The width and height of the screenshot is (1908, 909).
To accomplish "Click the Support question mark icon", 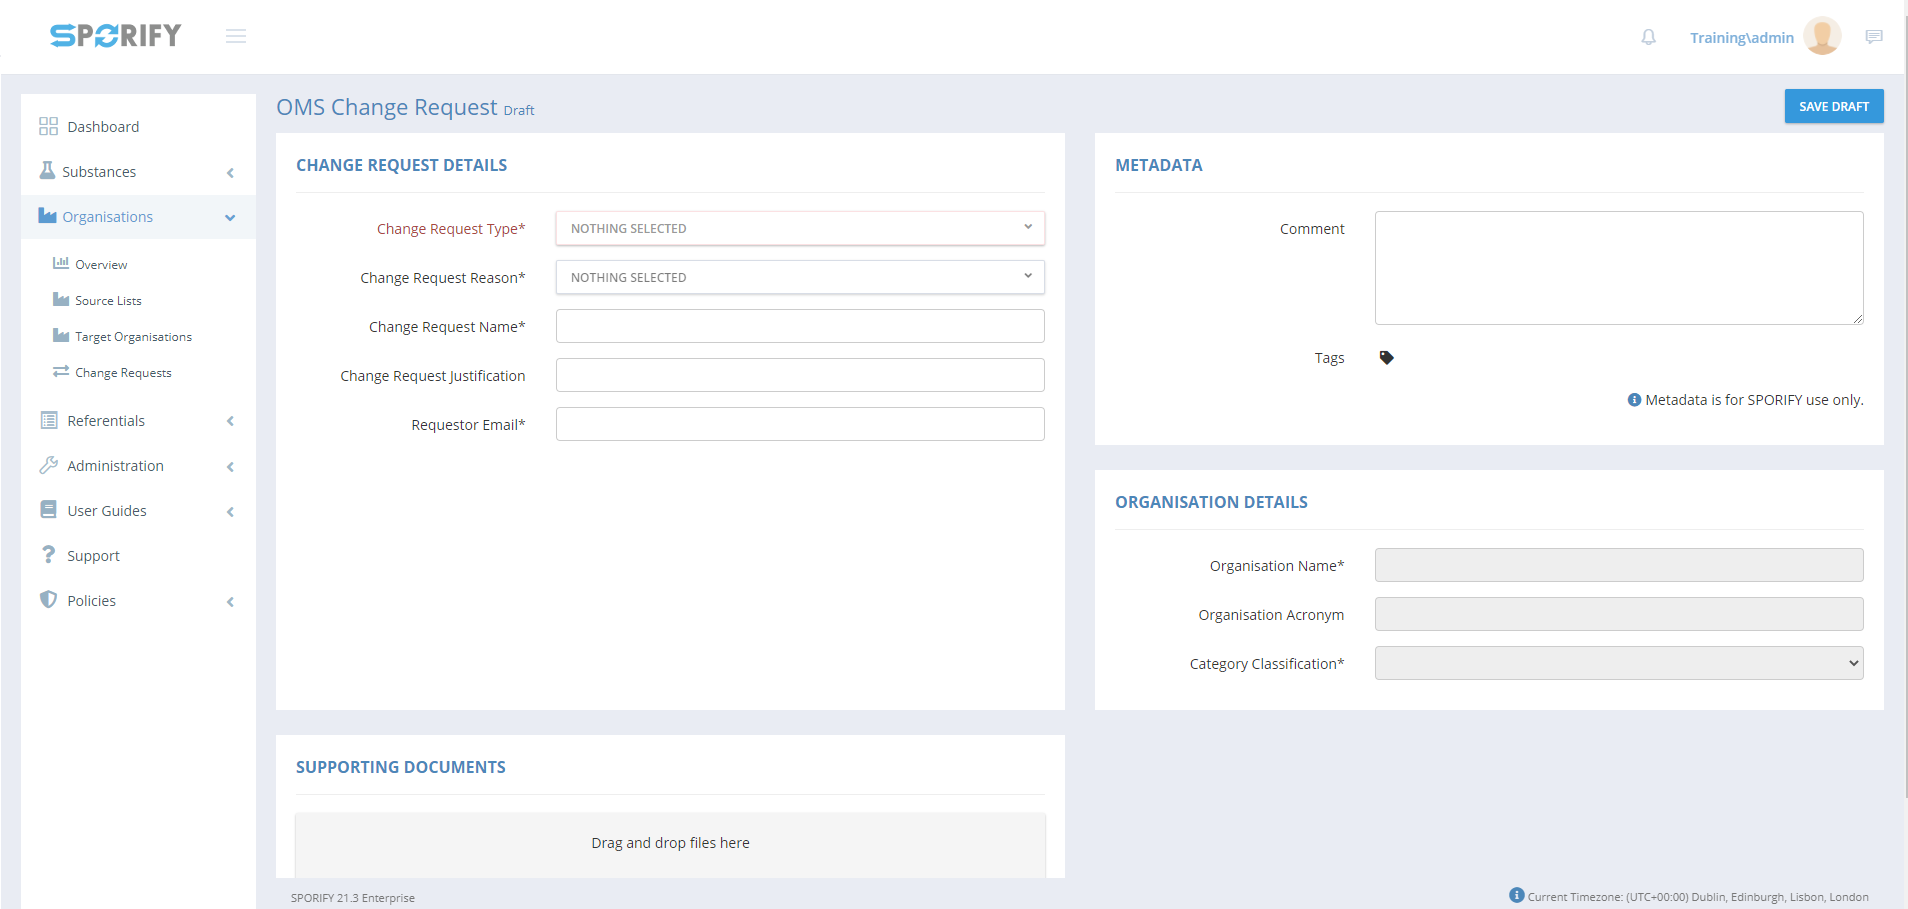I will tap(48, 555).
